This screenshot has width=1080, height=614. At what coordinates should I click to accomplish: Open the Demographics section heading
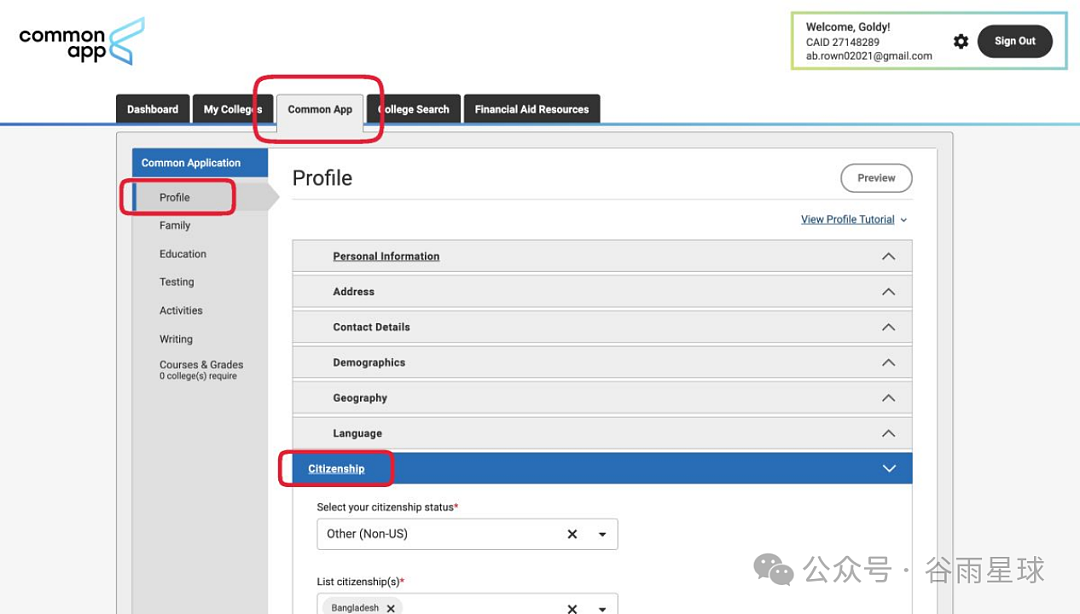[368, 362]
